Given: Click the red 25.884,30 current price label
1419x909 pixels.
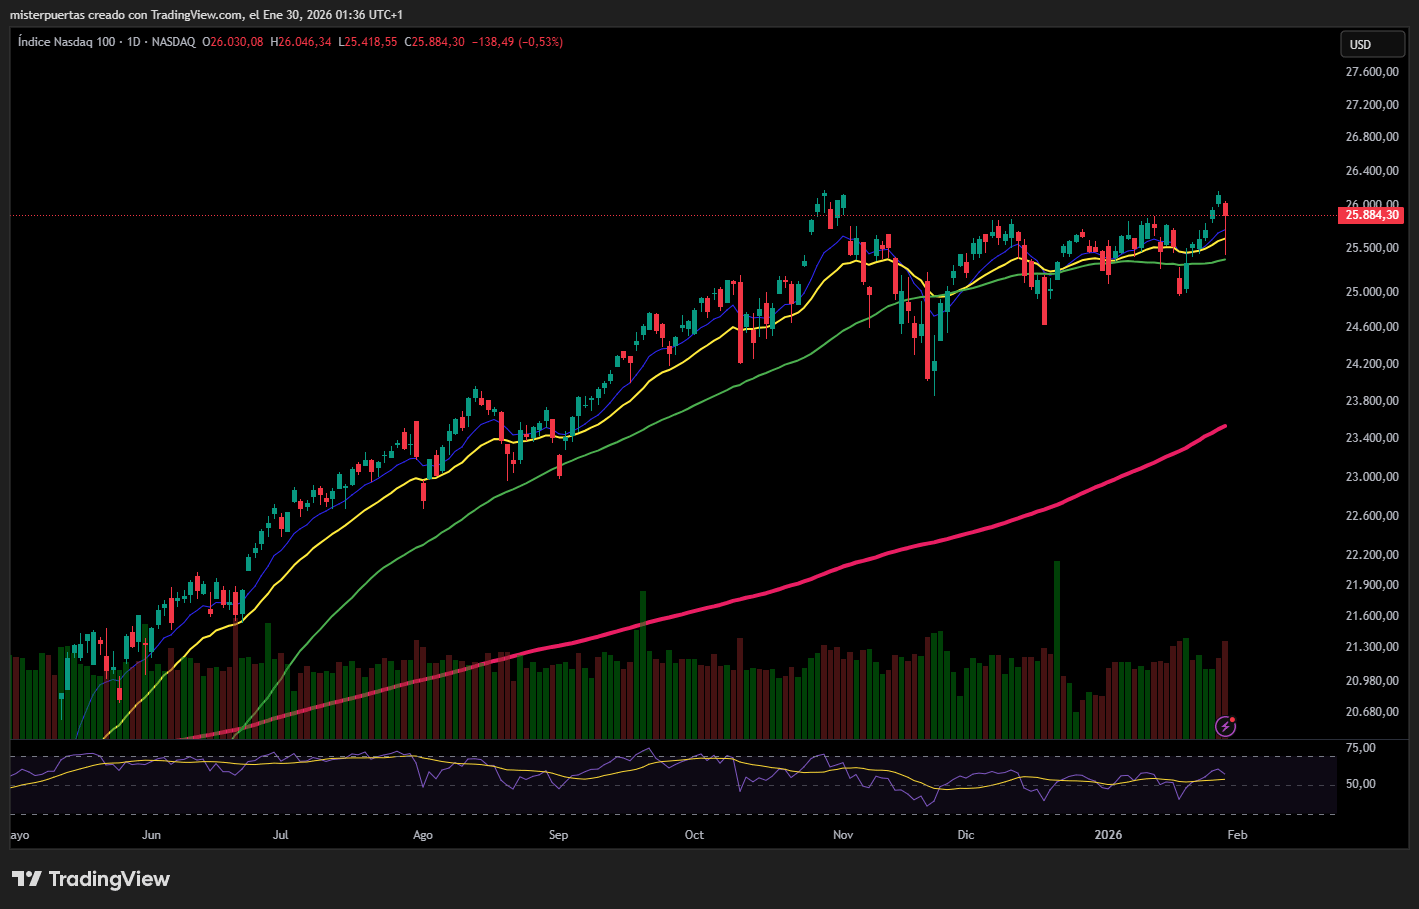Looking at the screenshot, I should (x=1372, y=215).
